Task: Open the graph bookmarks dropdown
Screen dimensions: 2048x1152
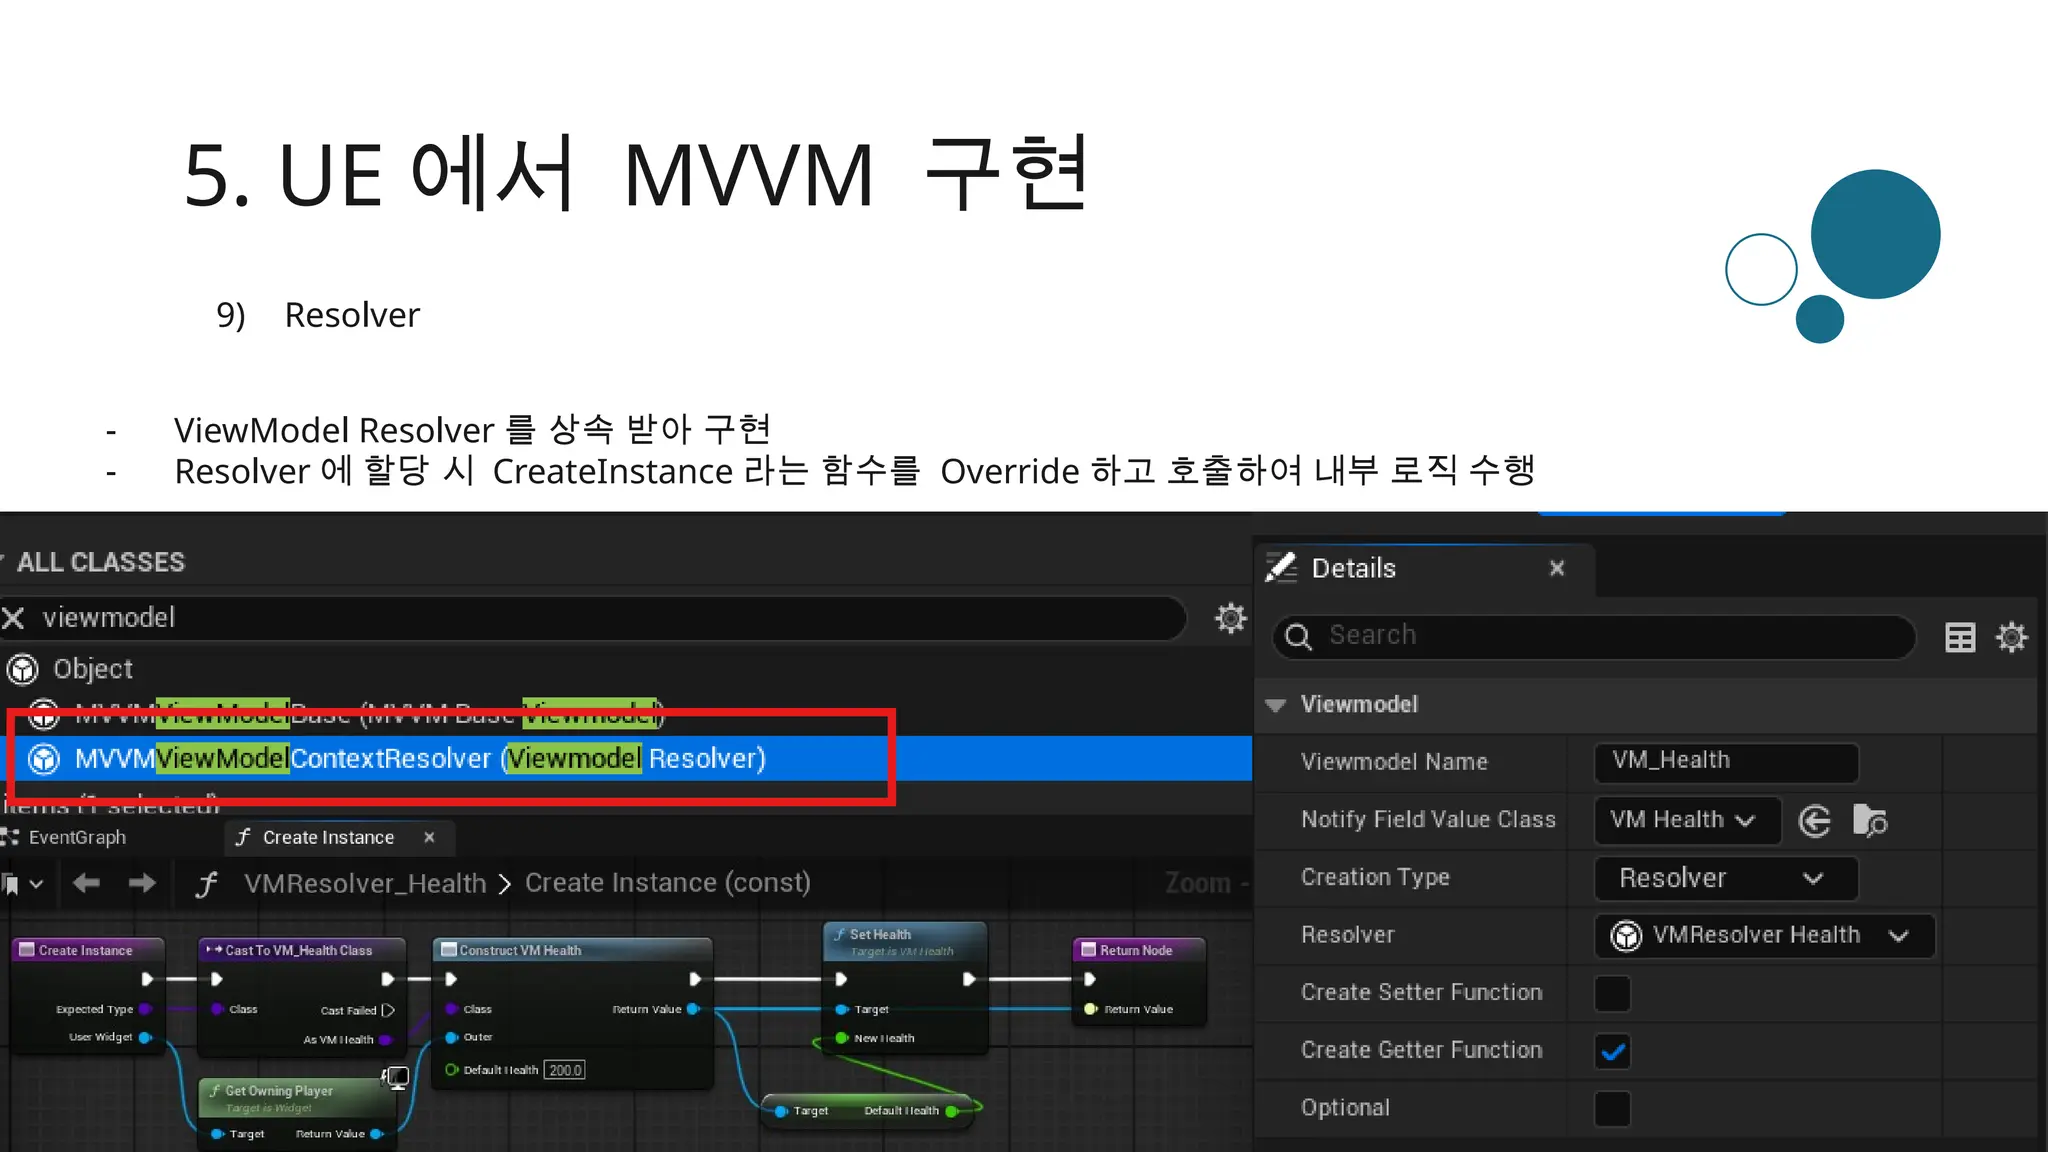Action: [x=22, y=884]
